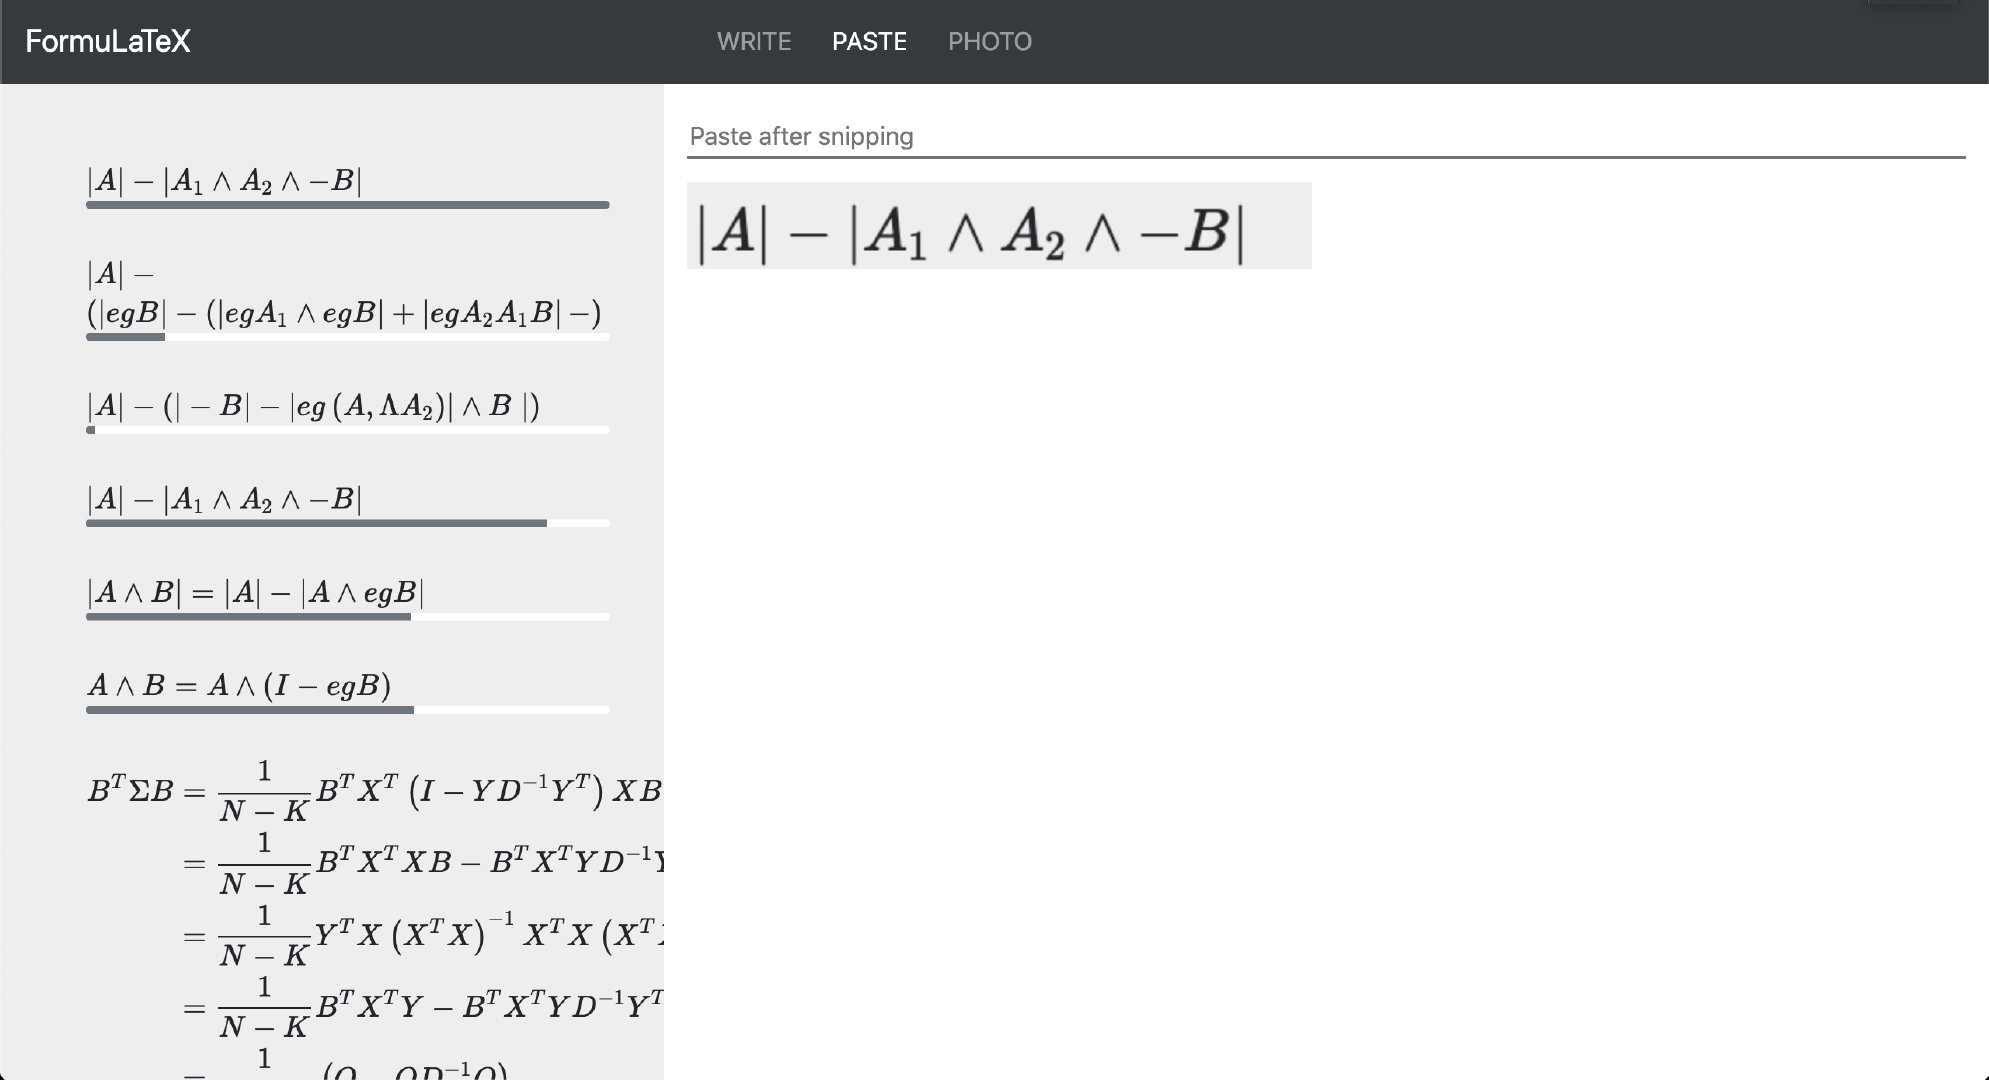1989x1080 pixels.
Task: Choose the |A ∧ B| = |A| − |A ∧ egB| result
Action: tap(255, 593)
